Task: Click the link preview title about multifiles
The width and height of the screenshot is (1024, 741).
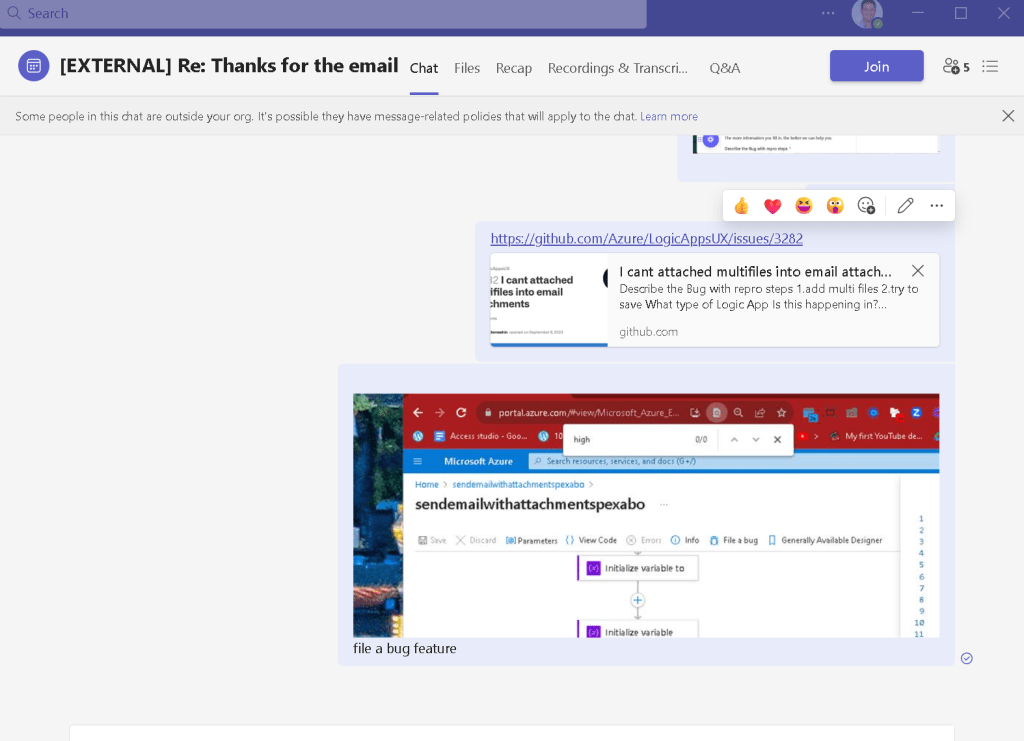Action: [755, 272]
